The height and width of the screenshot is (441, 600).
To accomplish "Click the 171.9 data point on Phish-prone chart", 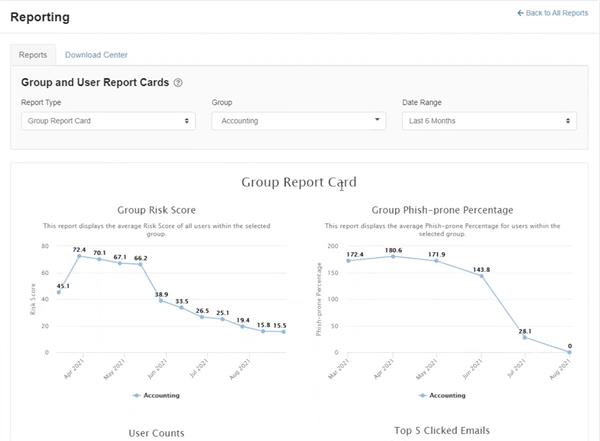I will (x=437, y=261).
